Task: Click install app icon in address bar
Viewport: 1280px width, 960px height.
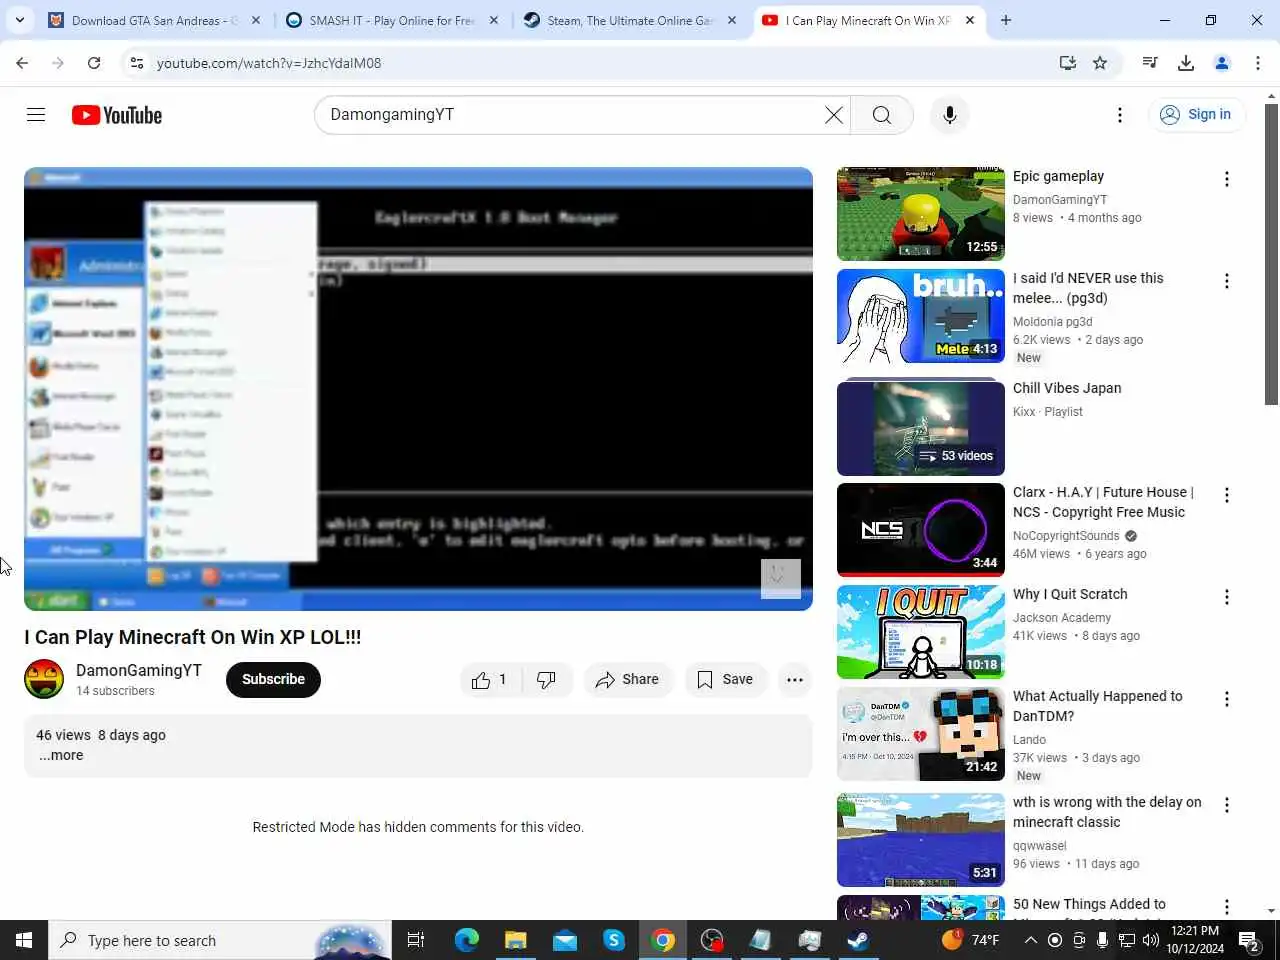Action: 1068,63
